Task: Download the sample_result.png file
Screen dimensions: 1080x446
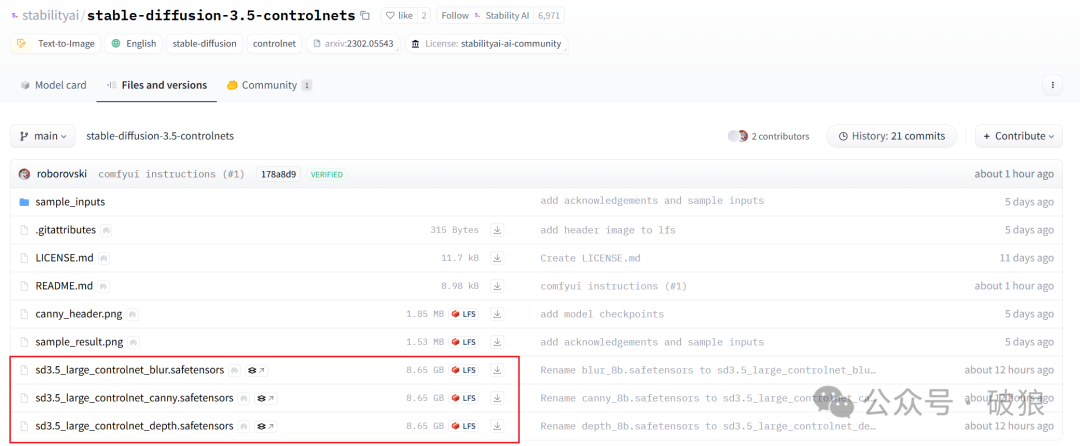Action: coord(497,342)
